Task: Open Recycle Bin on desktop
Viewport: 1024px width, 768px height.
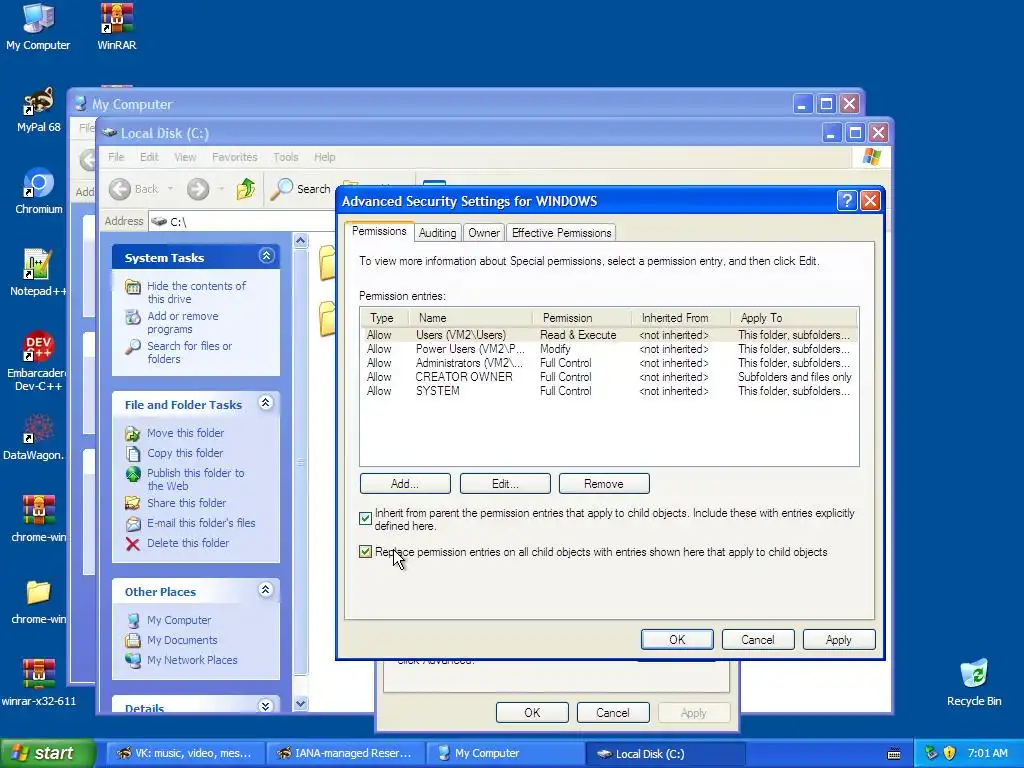Action: (x=974, y=683)
